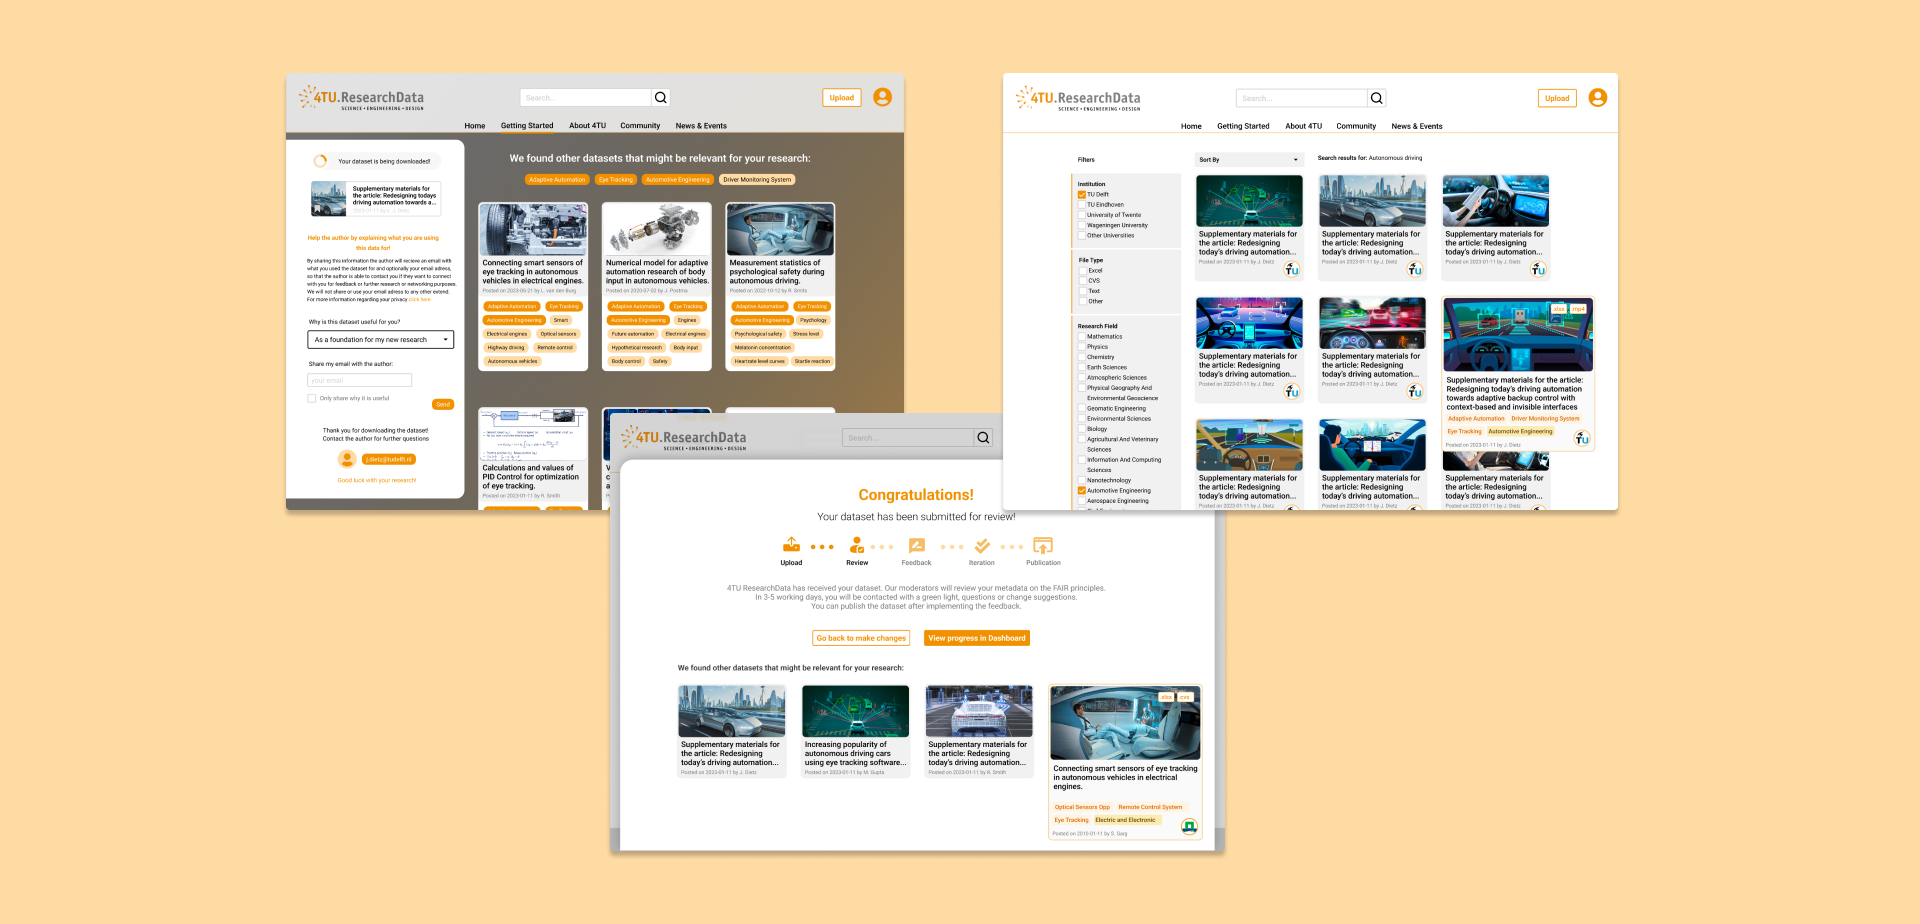This screenshot has width=1920, height=924.
Task: Select the Driver Monitoring System tag in the top tag row
Action: click(757, 180)
